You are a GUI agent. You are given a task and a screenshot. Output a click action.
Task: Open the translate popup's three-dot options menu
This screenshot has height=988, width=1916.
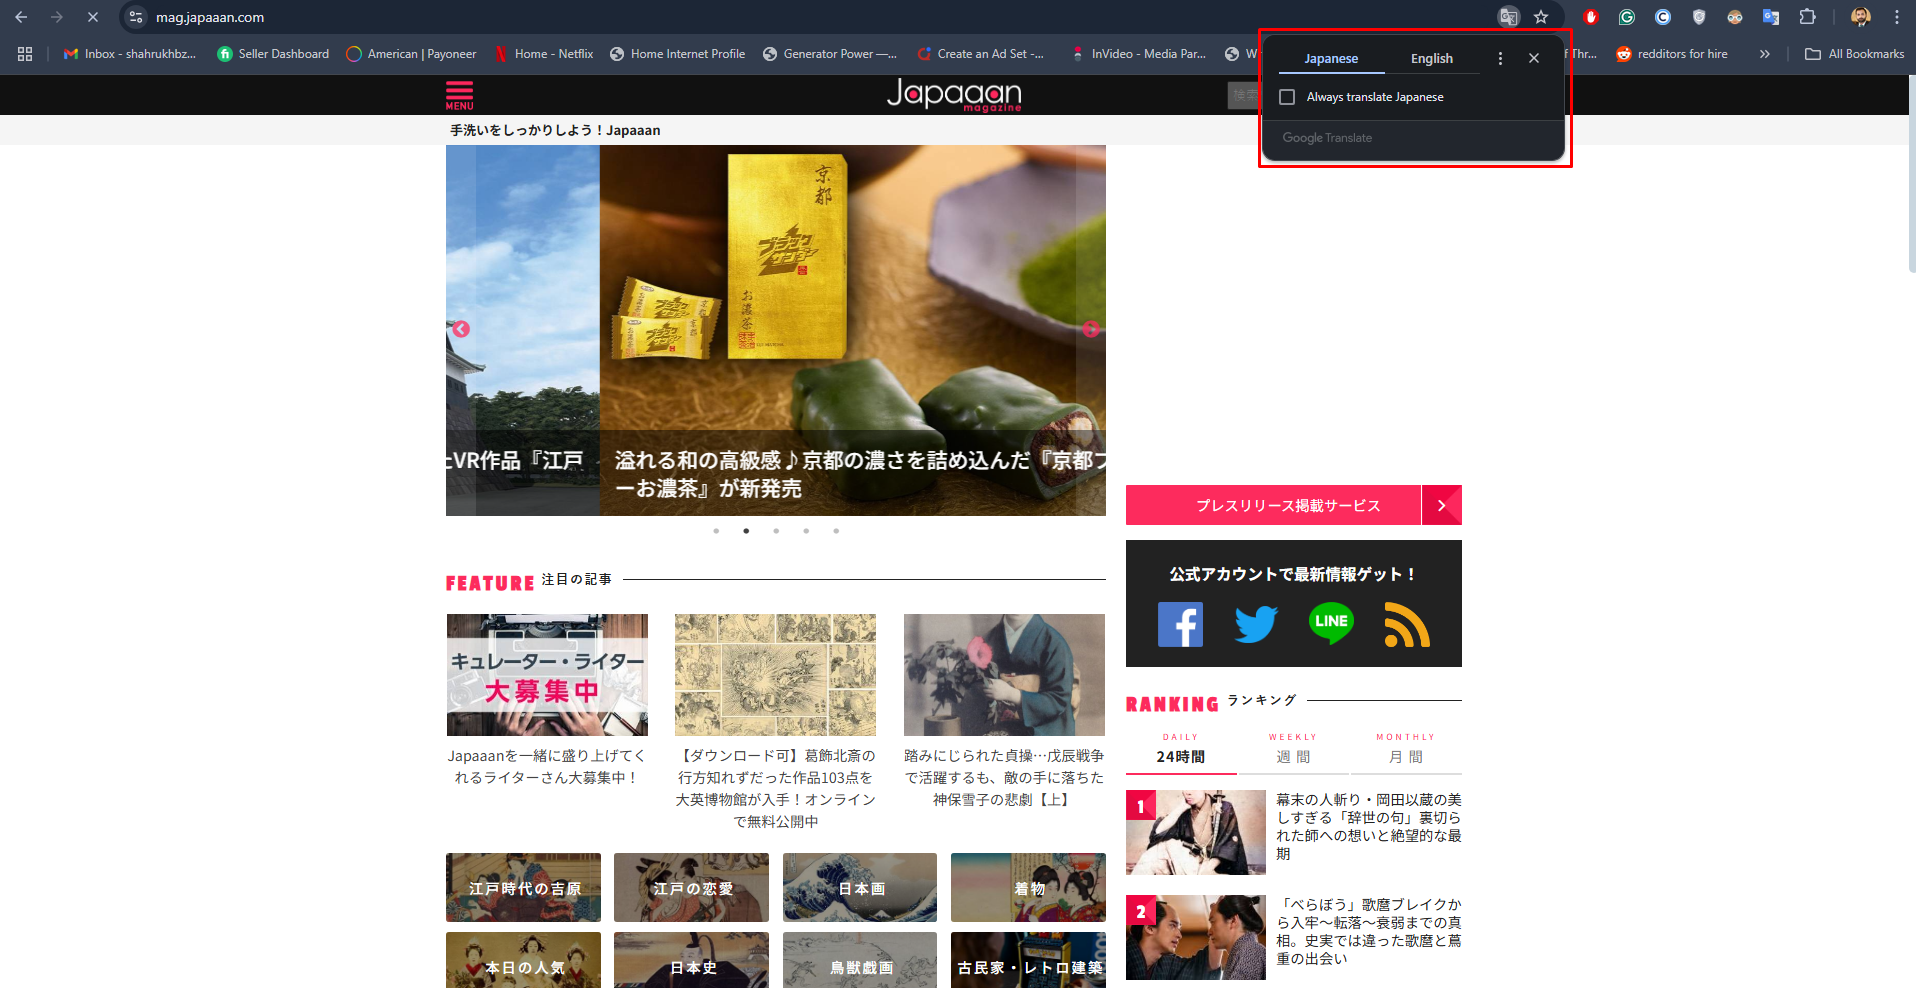click(x=1500, y=58)
